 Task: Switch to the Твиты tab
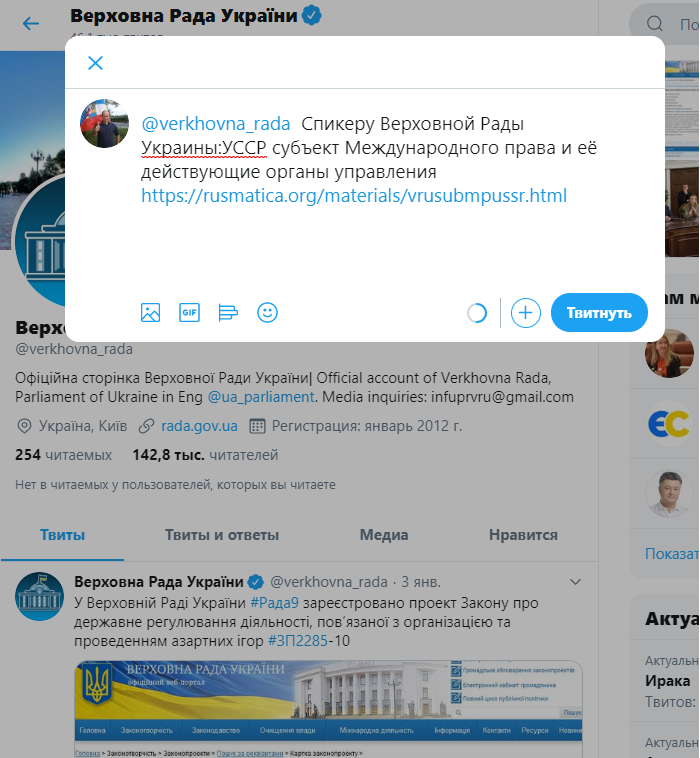coord(62,535)
